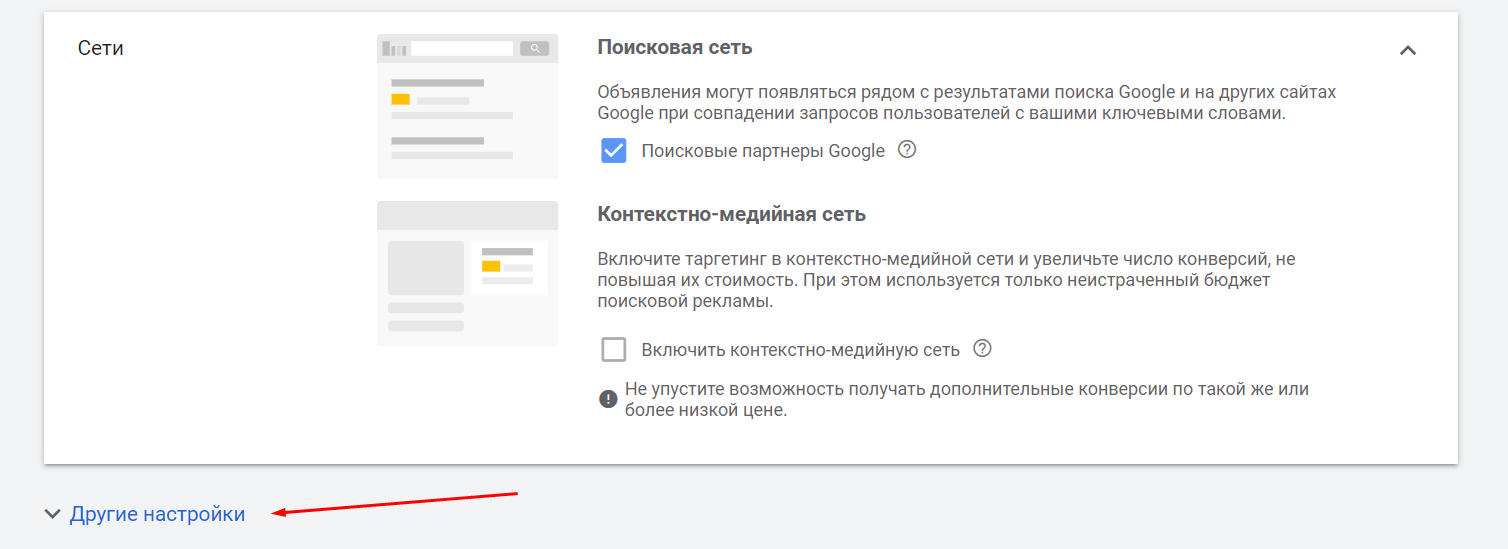Image resolution: width=1508 pixels, height=549 pixels.
Task: Select the Сети section title
Action: [x=100, y=48]
